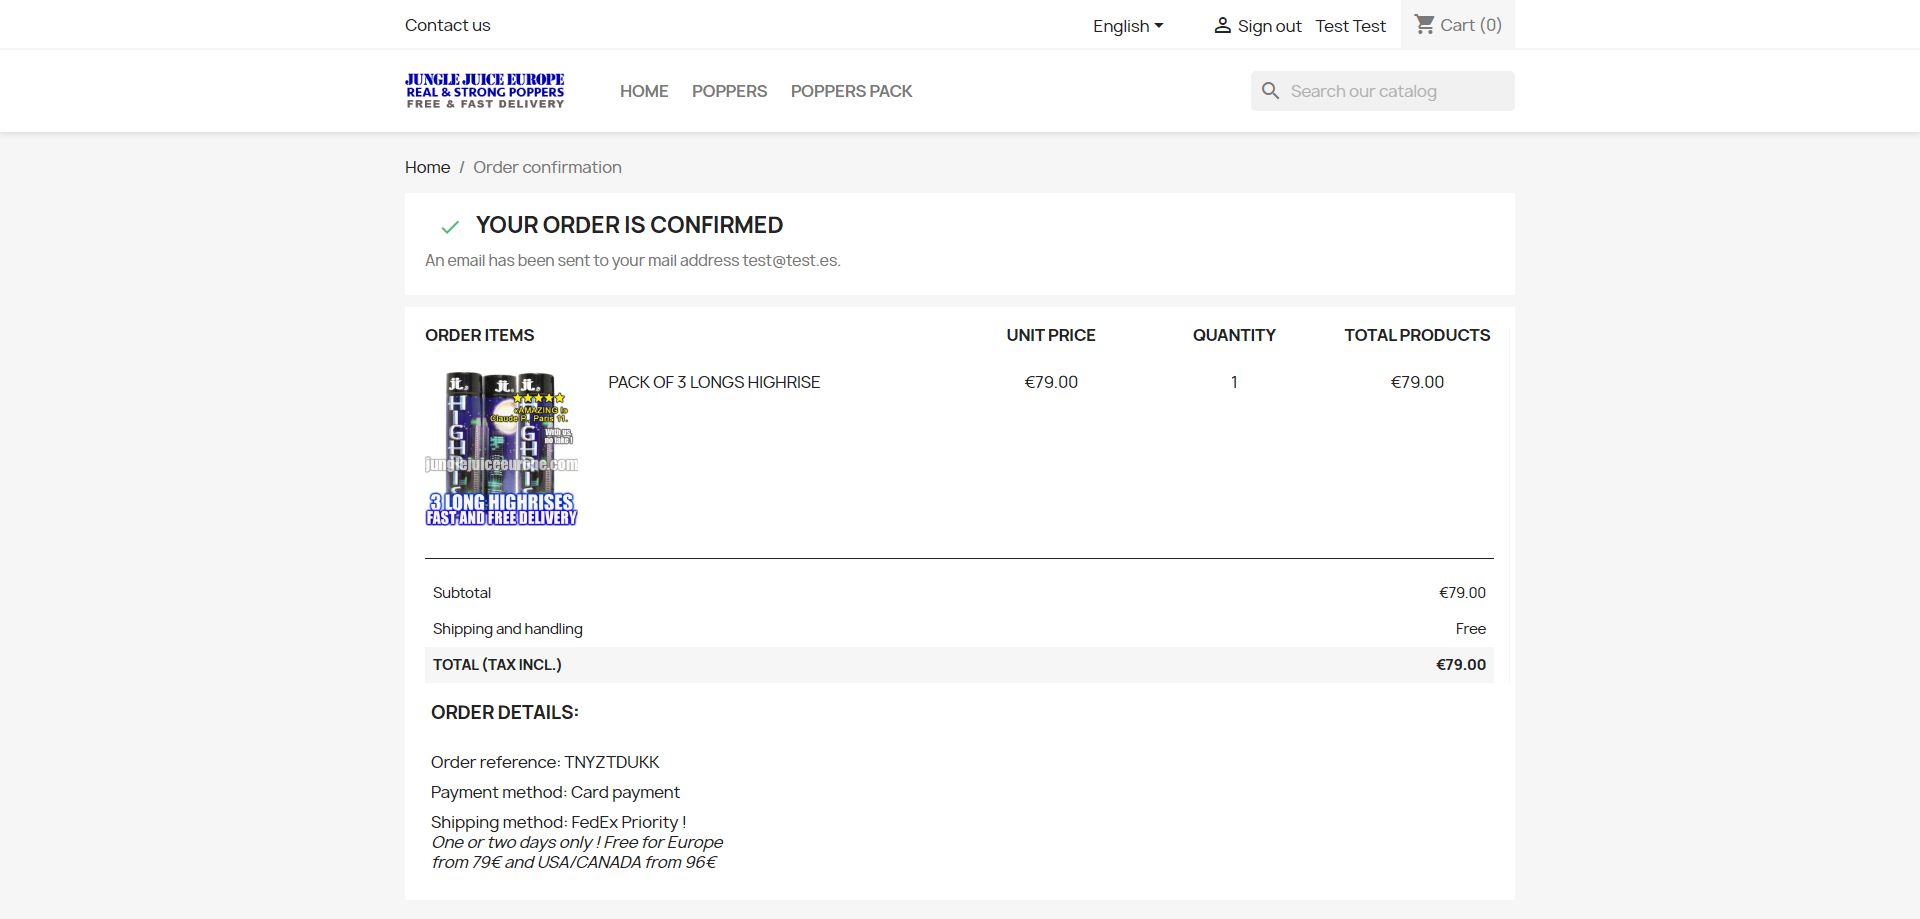Open the HOME menu item
This screenshot has height=919, width=1920.
[644, 91]
